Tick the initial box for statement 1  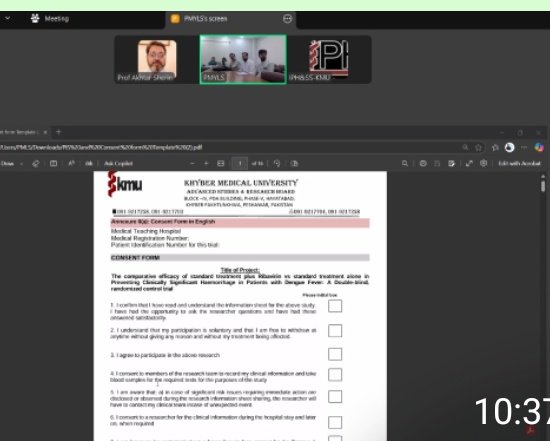click(335, 306)
